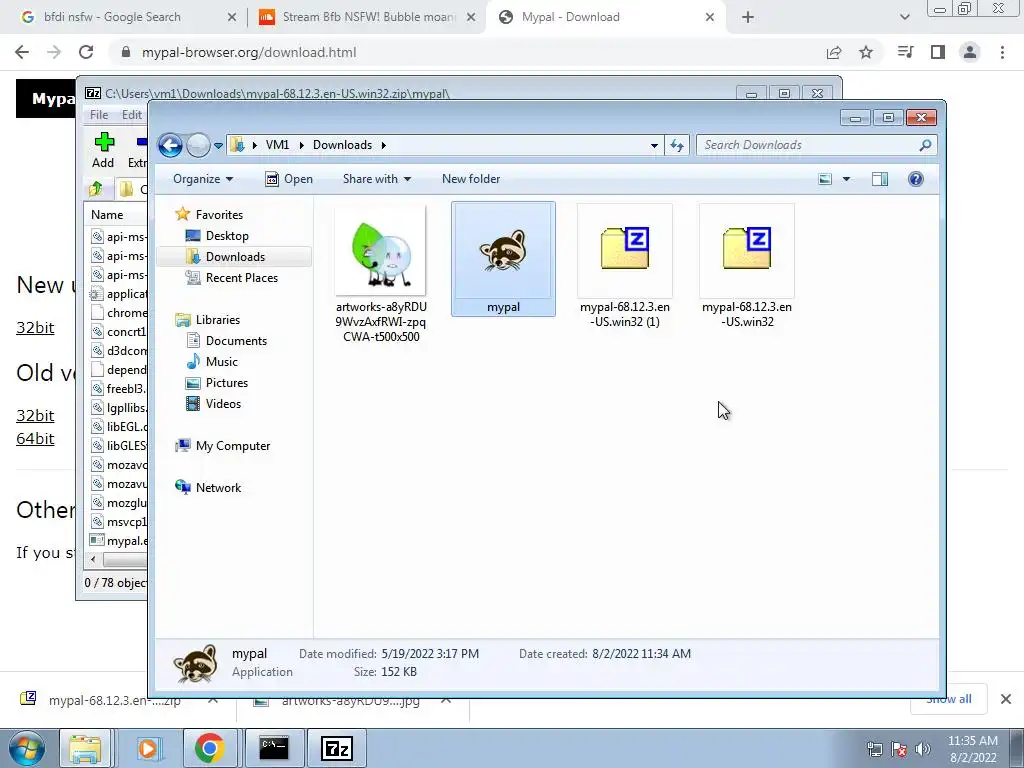Screen dimensions: 1024x768
Task: Click the Refresh button beside Explorer address bar
Action: (677, 145)
